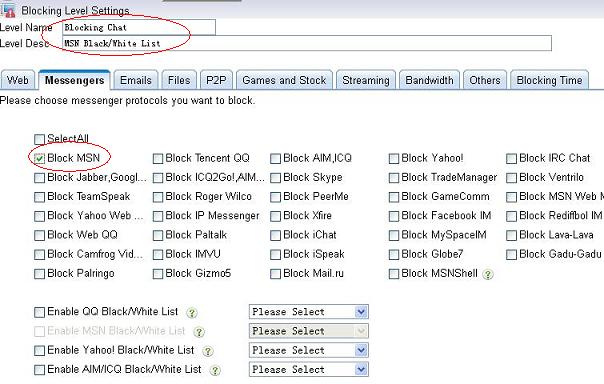Tick Block IP Messenger checkbox
The image size is (604, 384).
pyautogui.click(x=158, y=216)
